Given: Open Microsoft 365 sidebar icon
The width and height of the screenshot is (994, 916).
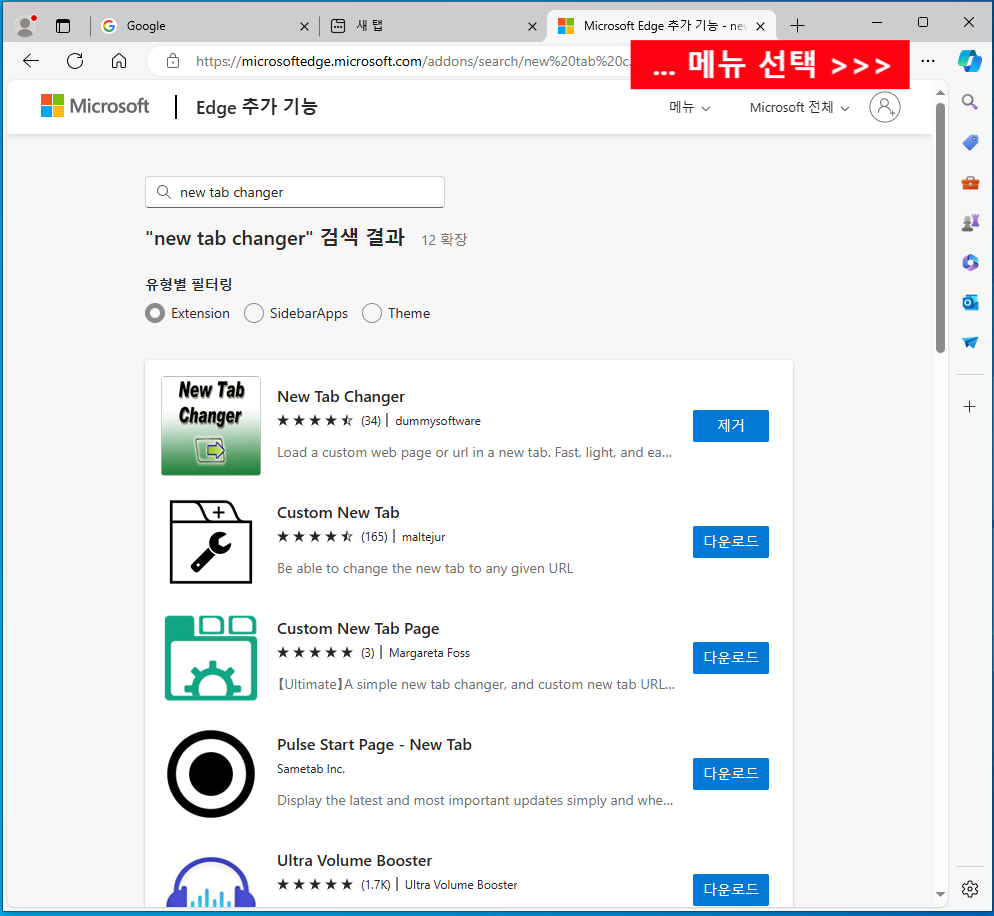Looking at the screenshot, I should tap(970, 262).
